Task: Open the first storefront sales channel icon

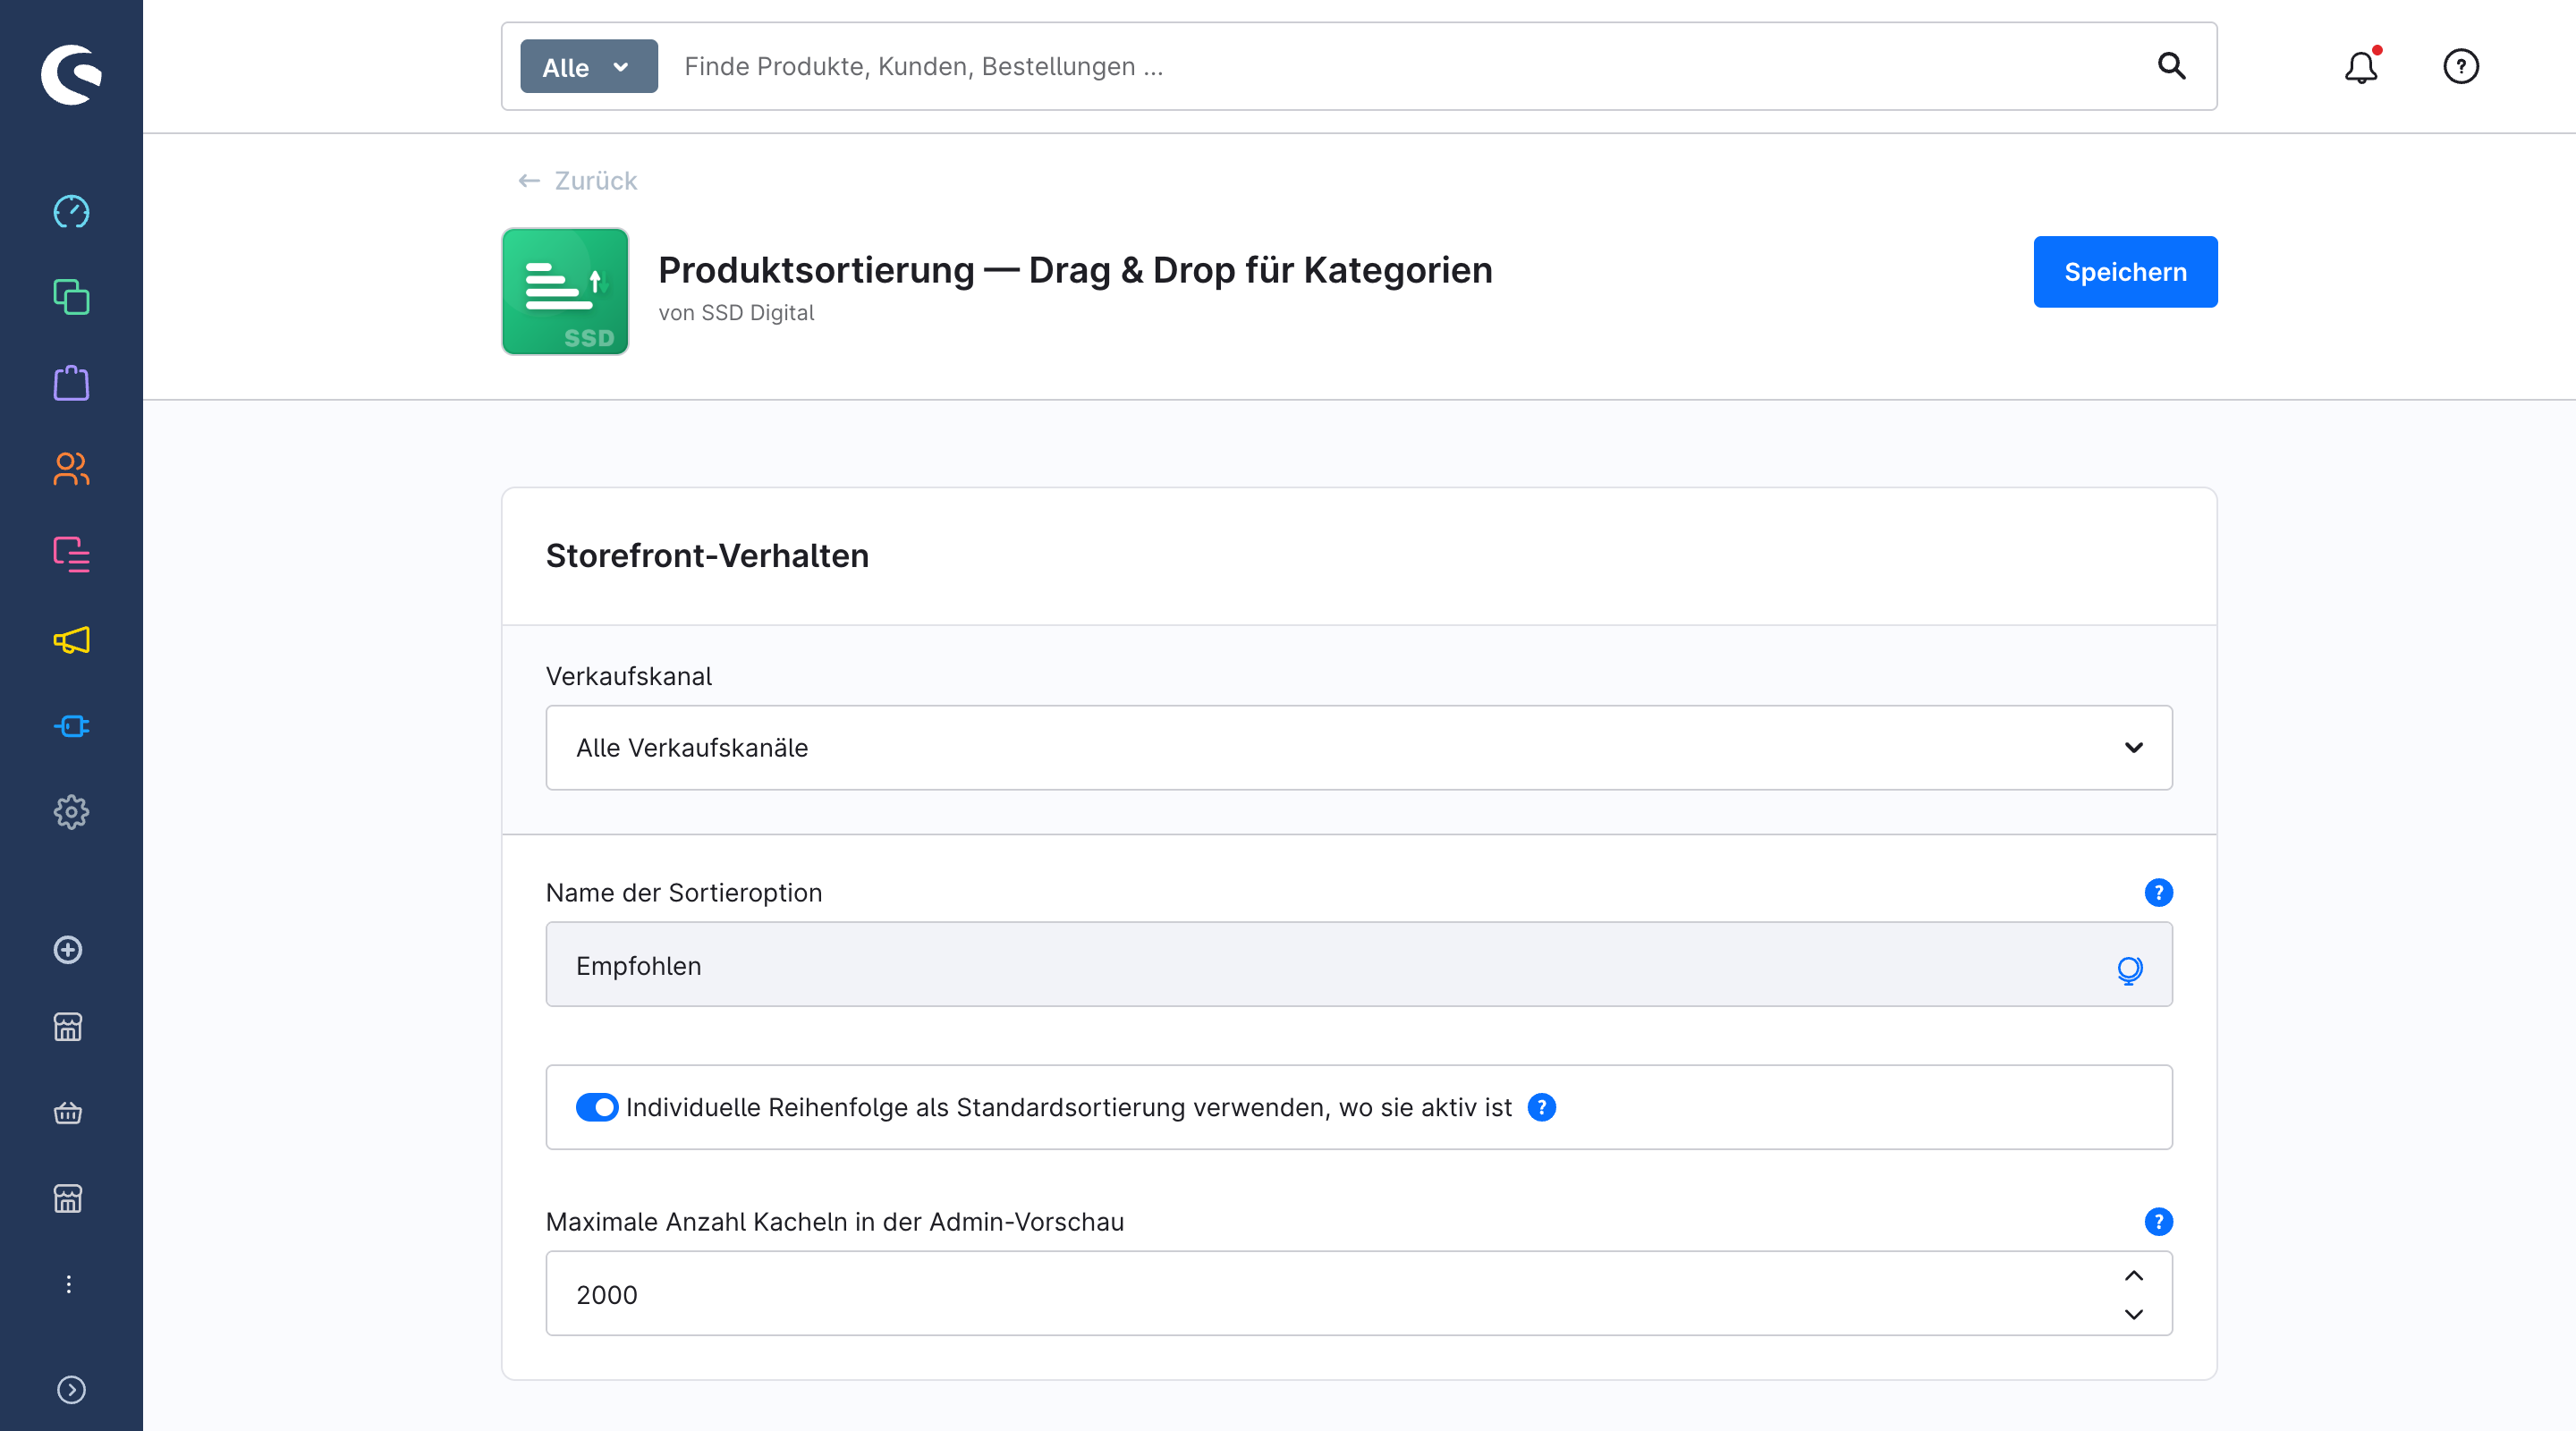Action: pyautogui.click(x=68, y=1027)
